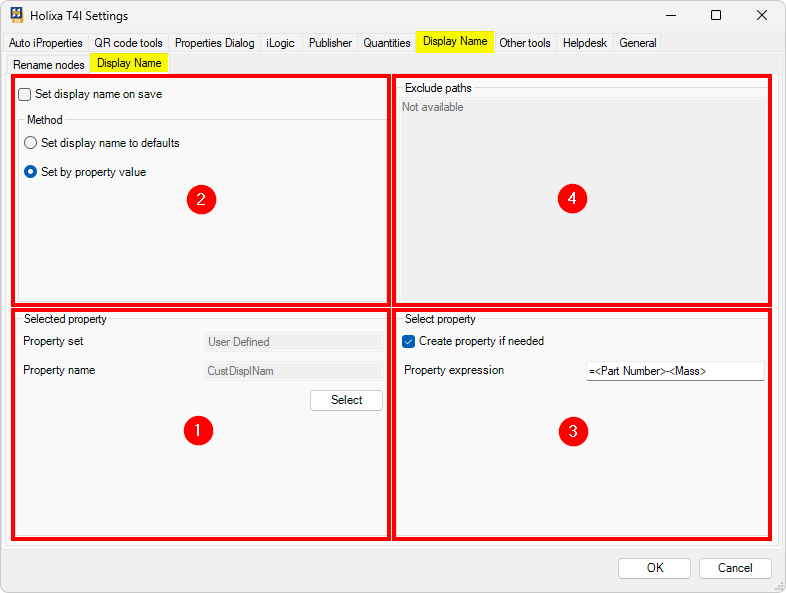Click the Exclude paths group heading
The width and height of the screenshot is (786, 593).
(438, 88)
